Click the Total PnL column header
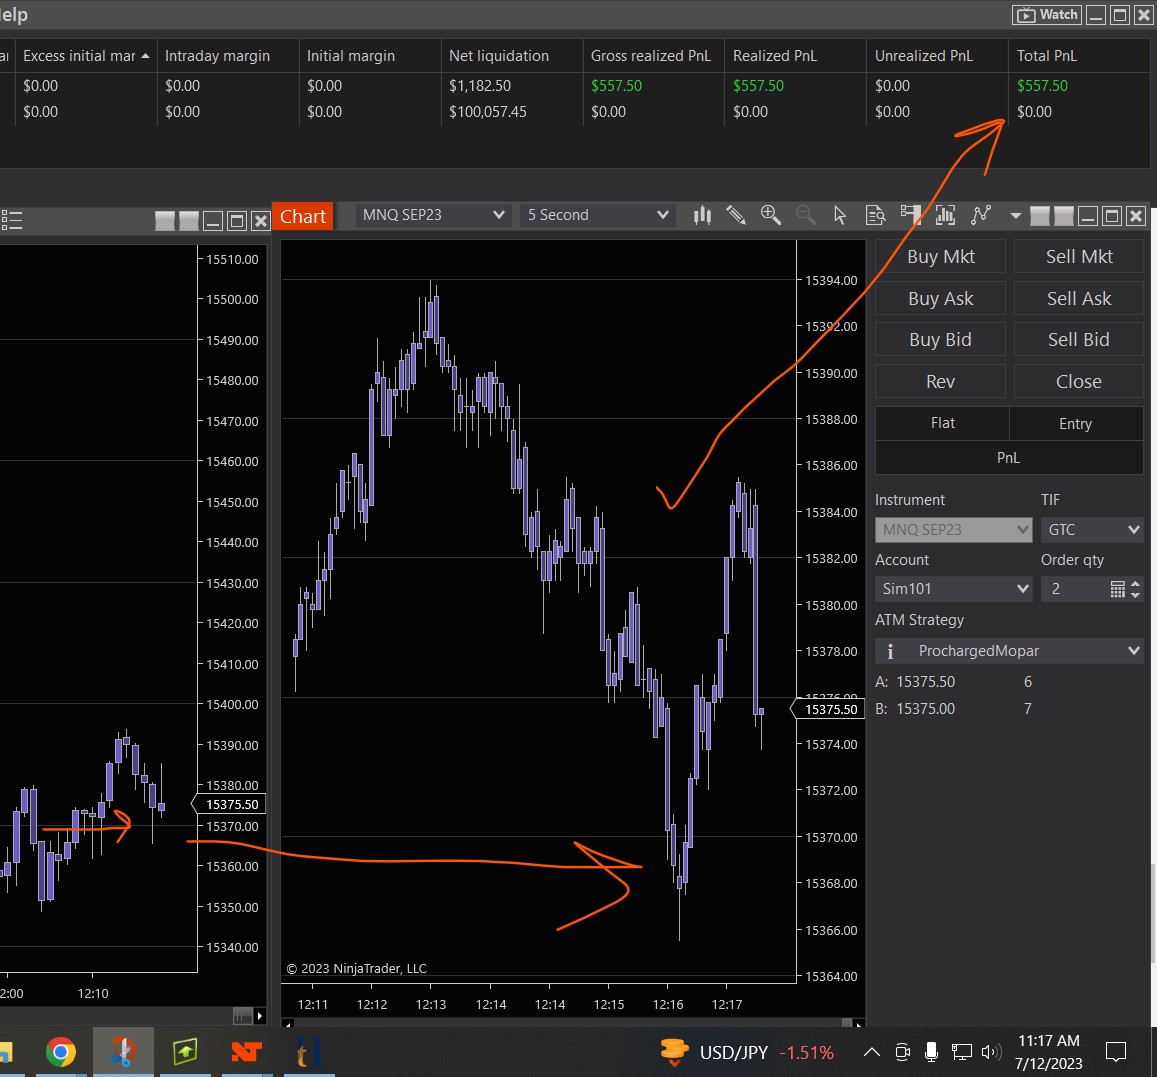 [x=1046, y=56]
